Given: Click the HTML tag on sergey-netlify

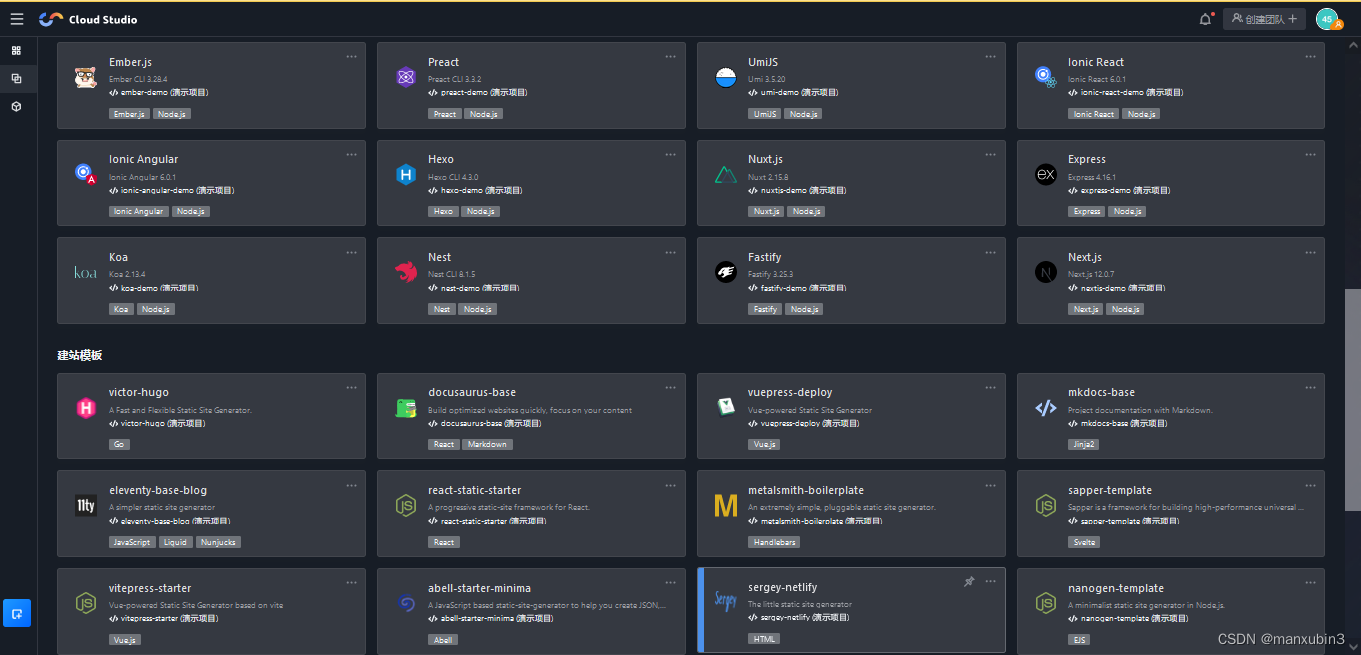Looking at the screenshot, I should [763, 638].
